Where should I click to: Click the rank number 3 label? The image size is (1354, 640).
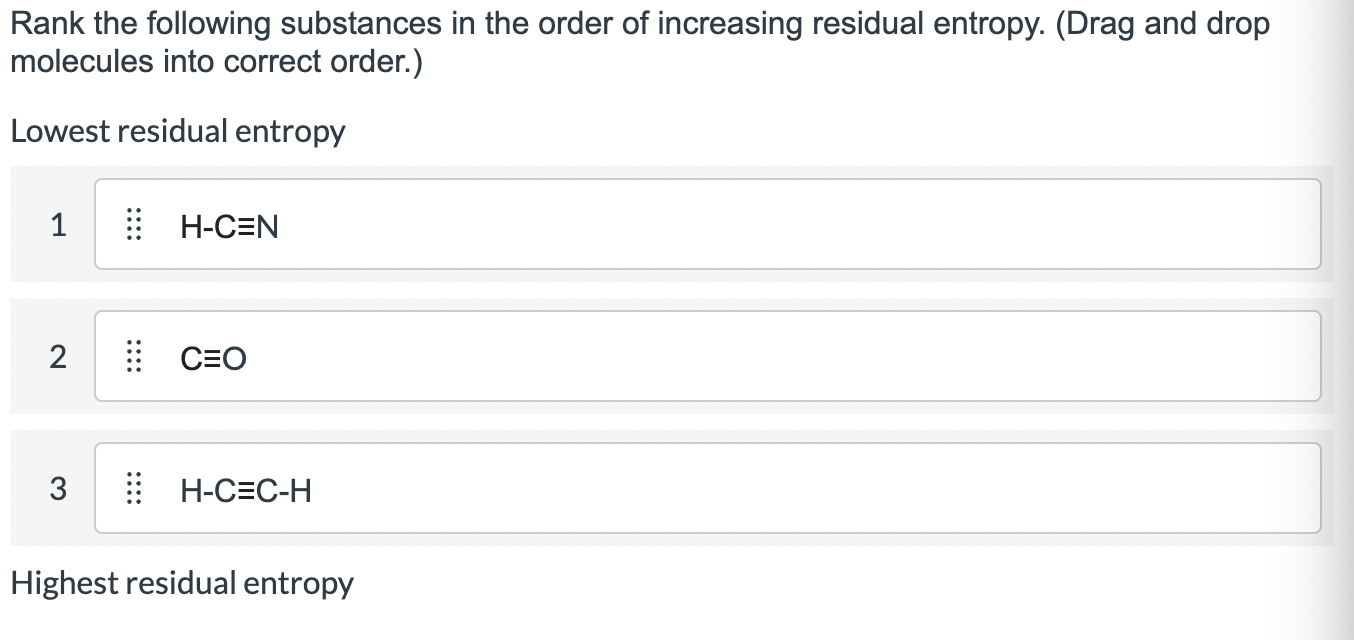[57, 490]
